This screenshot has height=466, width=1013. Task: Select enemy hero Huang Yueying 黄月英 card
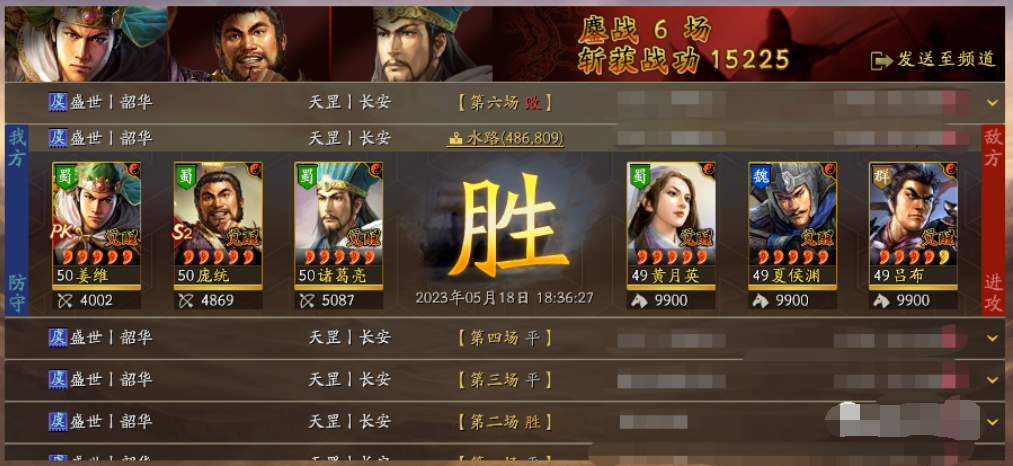click(671, 224)
